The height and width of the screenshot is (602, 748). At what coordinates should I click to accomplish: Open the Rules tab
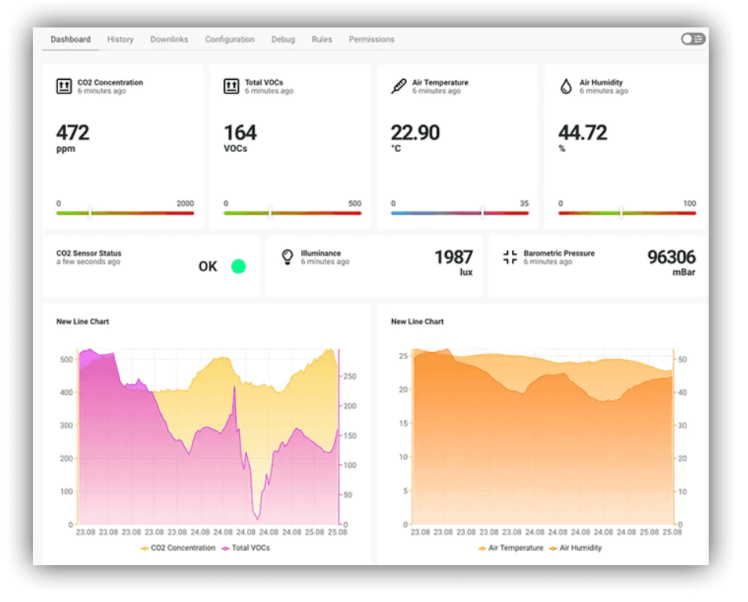point(322,39)
